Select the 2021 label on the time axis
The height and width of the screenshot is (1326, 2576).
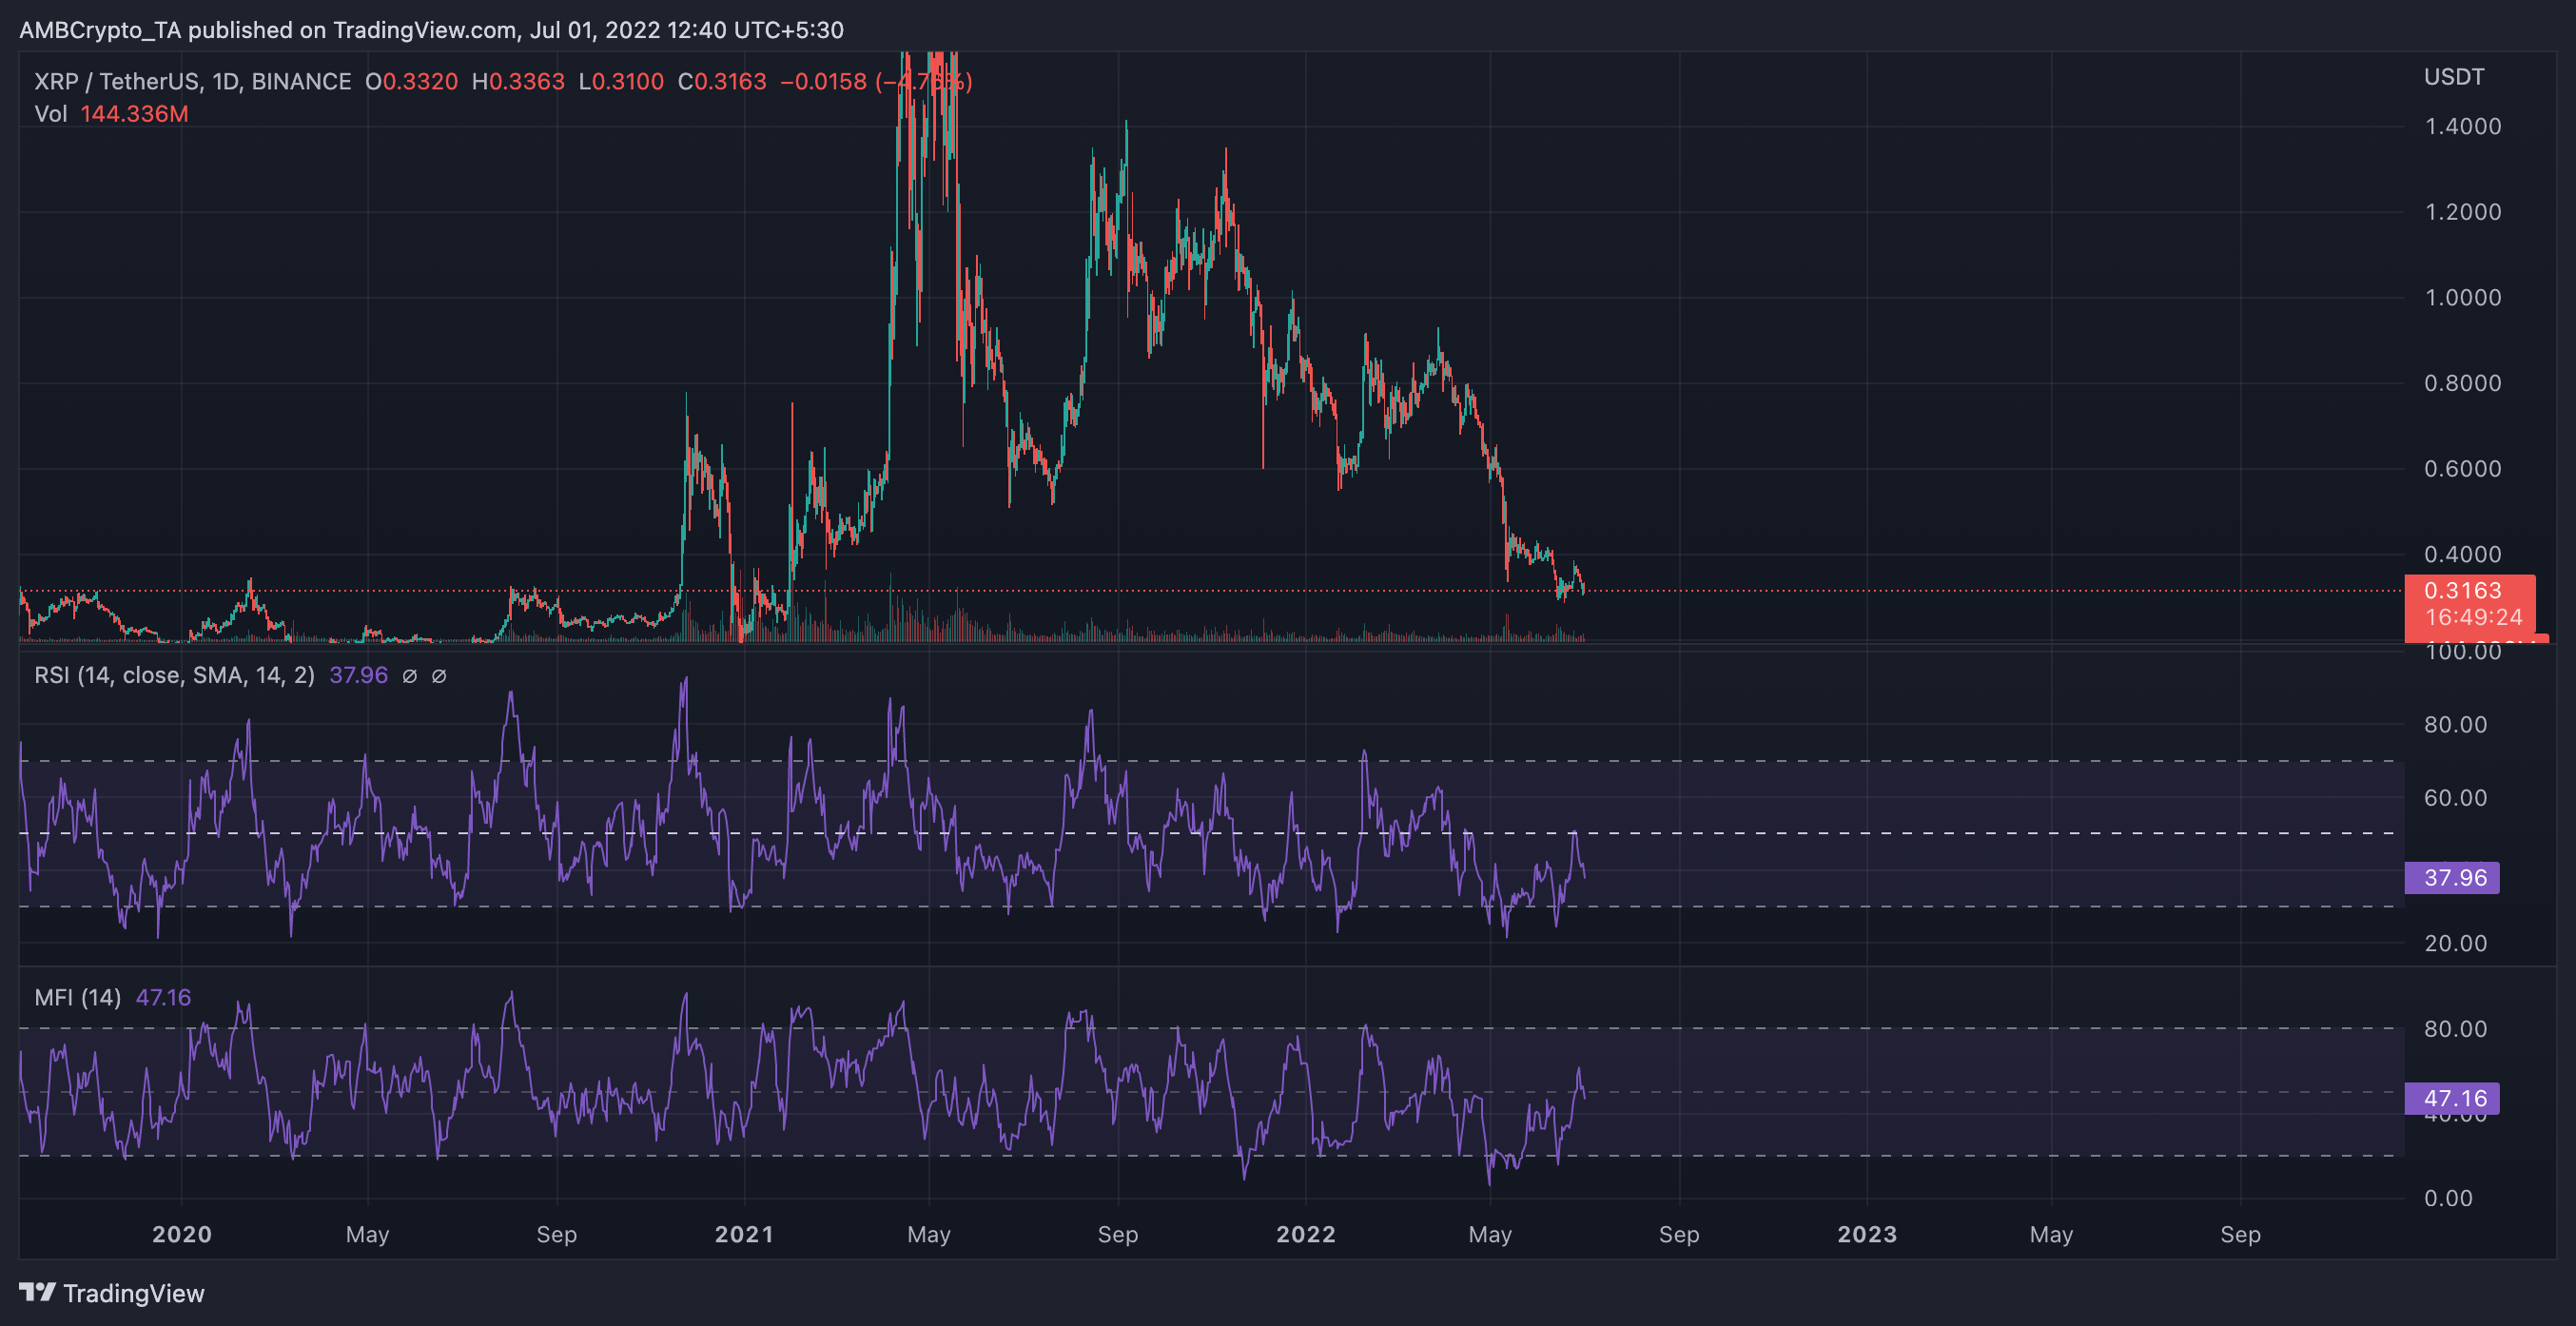[745, 1234]
